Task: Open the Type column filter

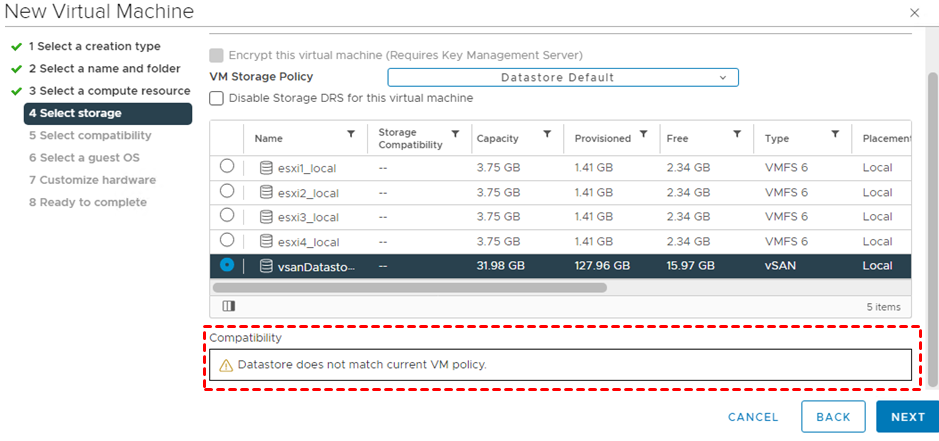Action: click(x=834, y=134)
